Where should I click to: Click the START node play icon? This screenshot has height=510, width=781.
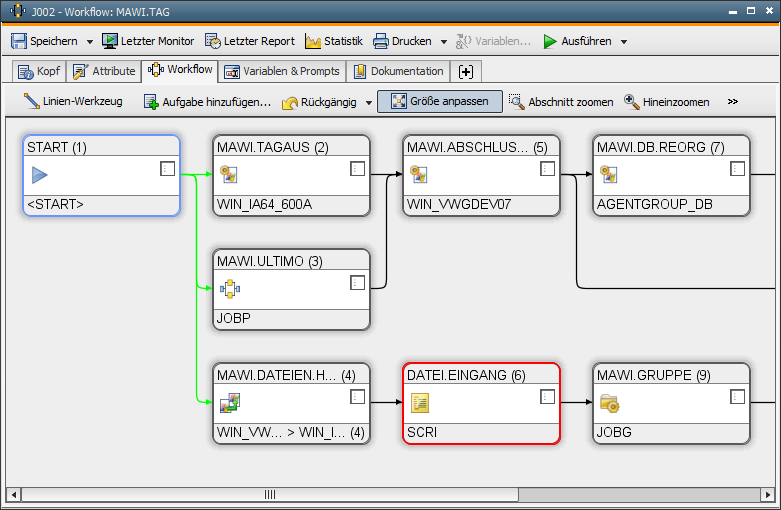(39, 175)
